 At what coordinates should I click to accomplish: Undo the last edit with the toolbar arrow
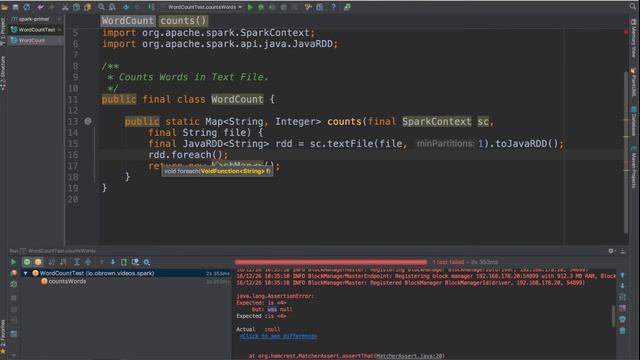coord(40,7)
